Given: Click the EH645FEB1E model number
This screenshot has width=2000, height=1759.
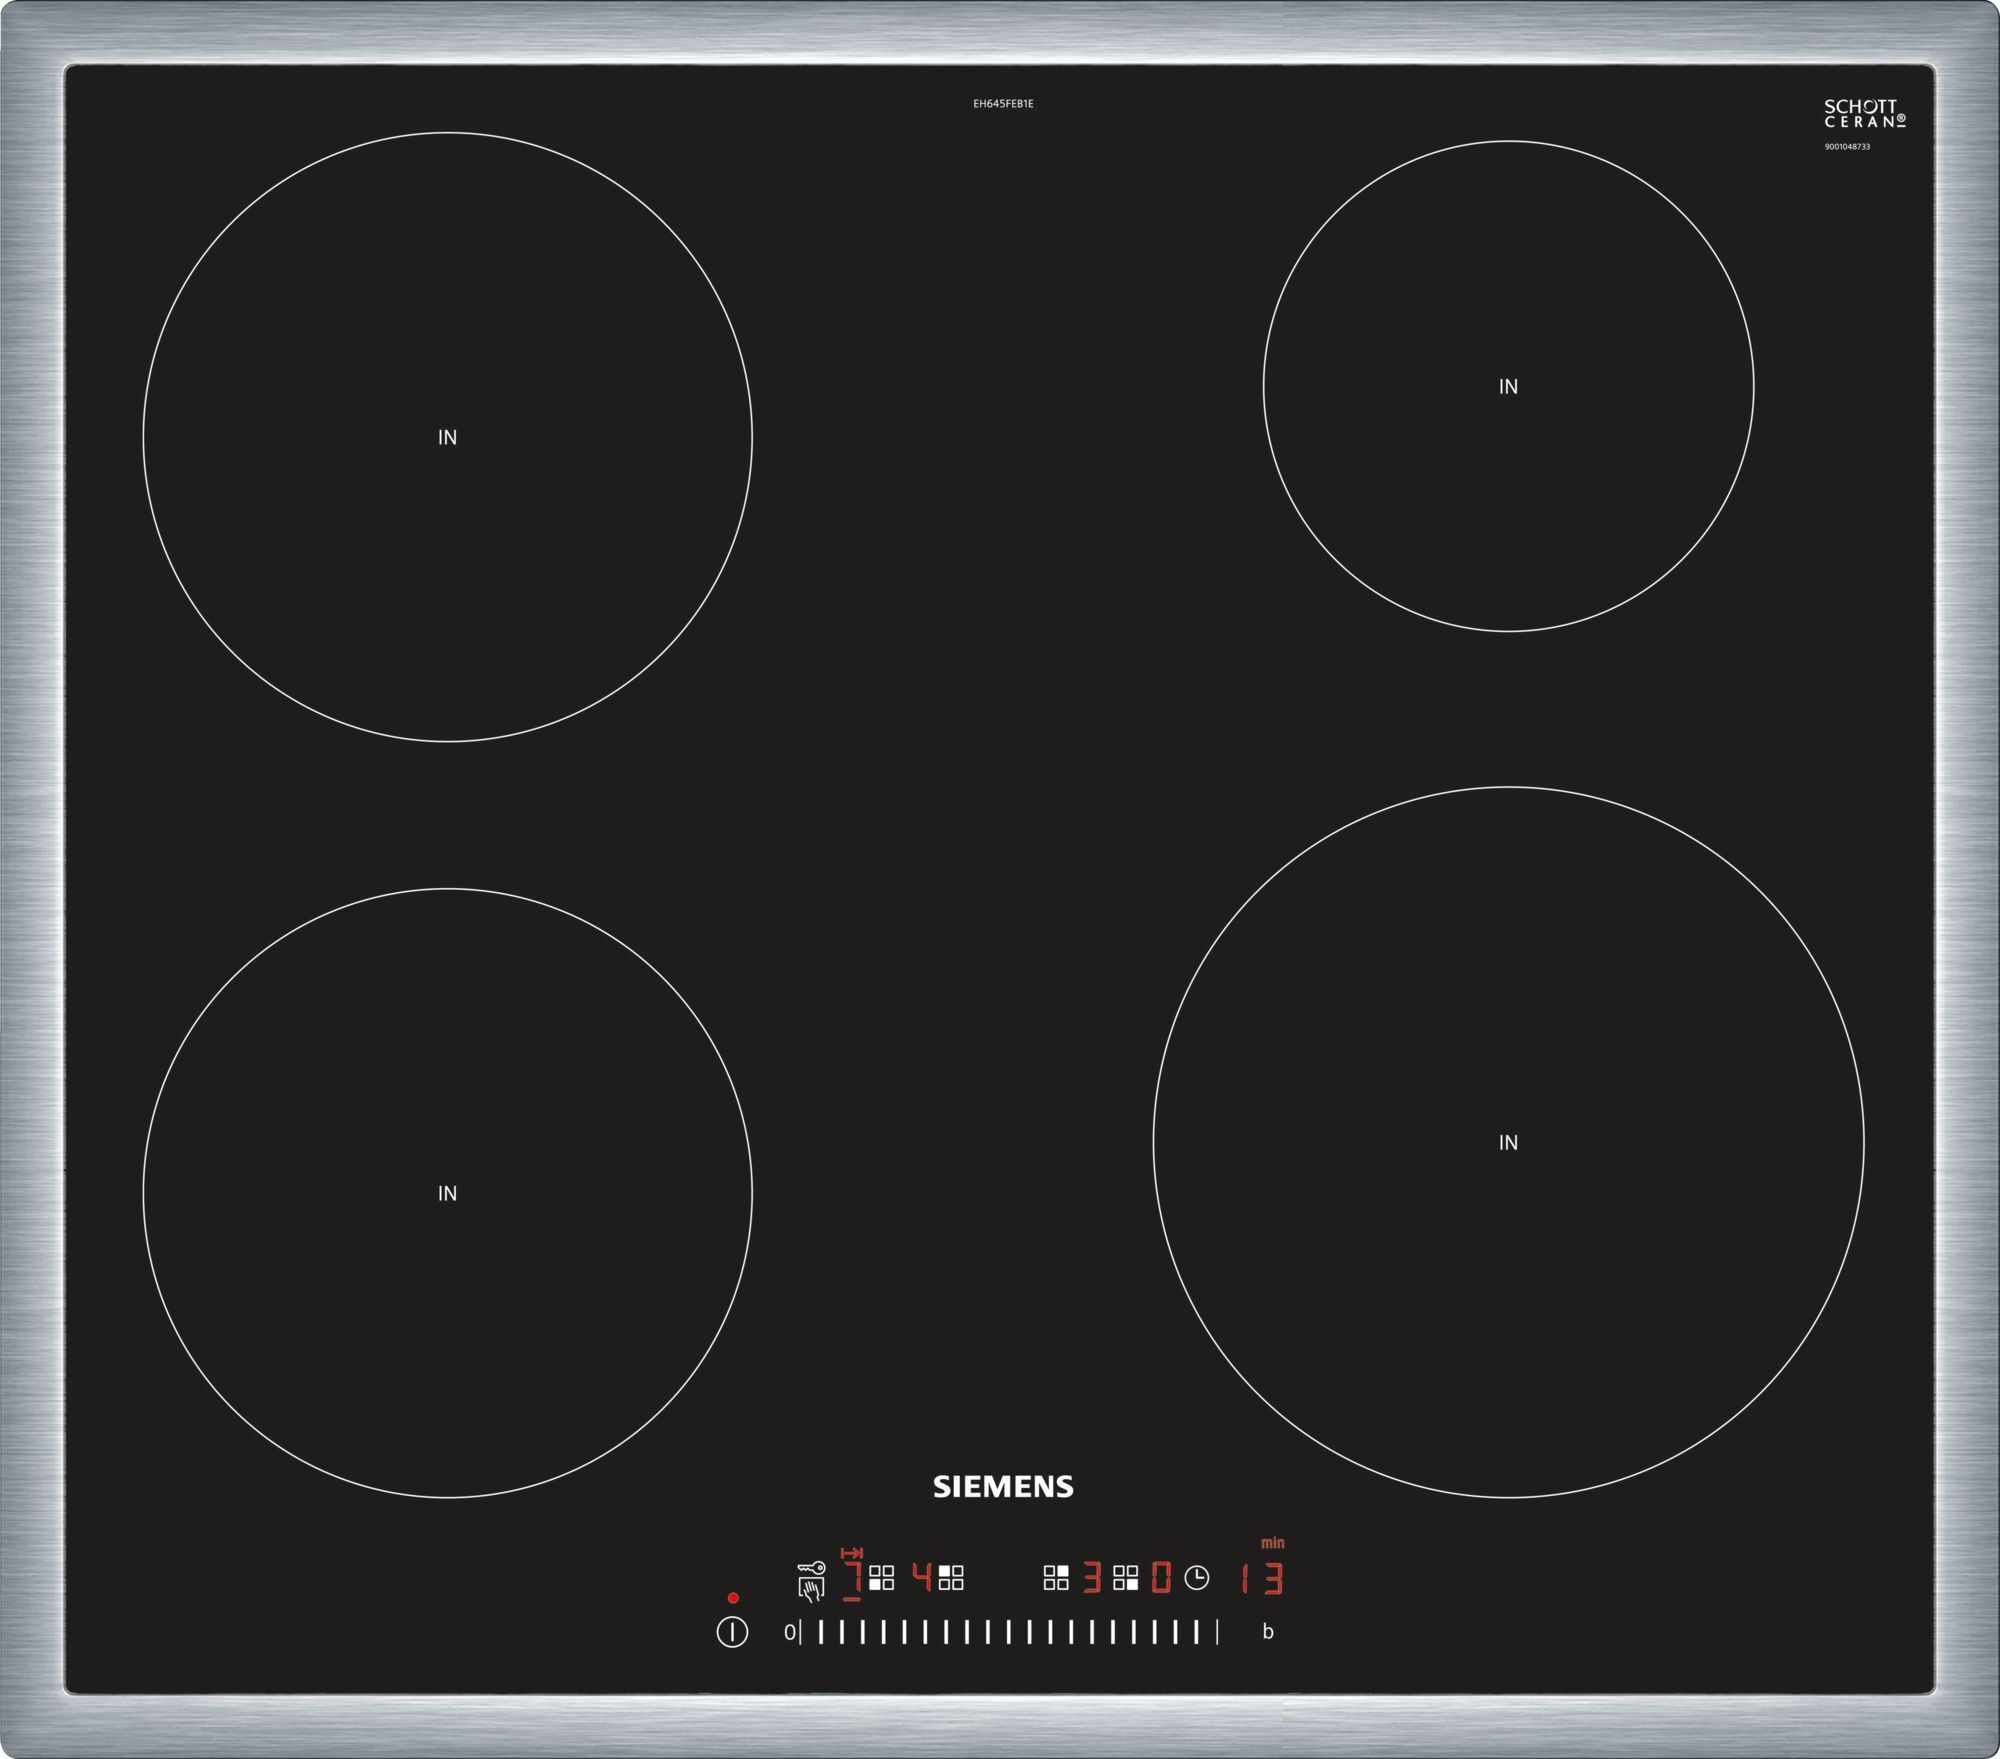Looking at the screenshot, I should click(1003, 104).
